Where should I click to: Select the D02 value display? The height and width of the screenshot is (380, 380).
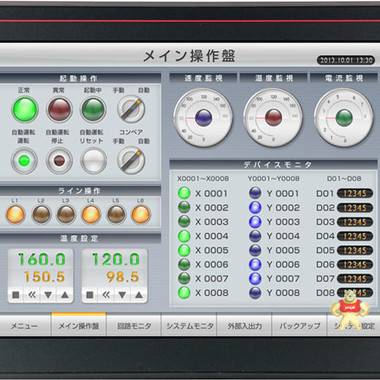click(x=355, y=208)
